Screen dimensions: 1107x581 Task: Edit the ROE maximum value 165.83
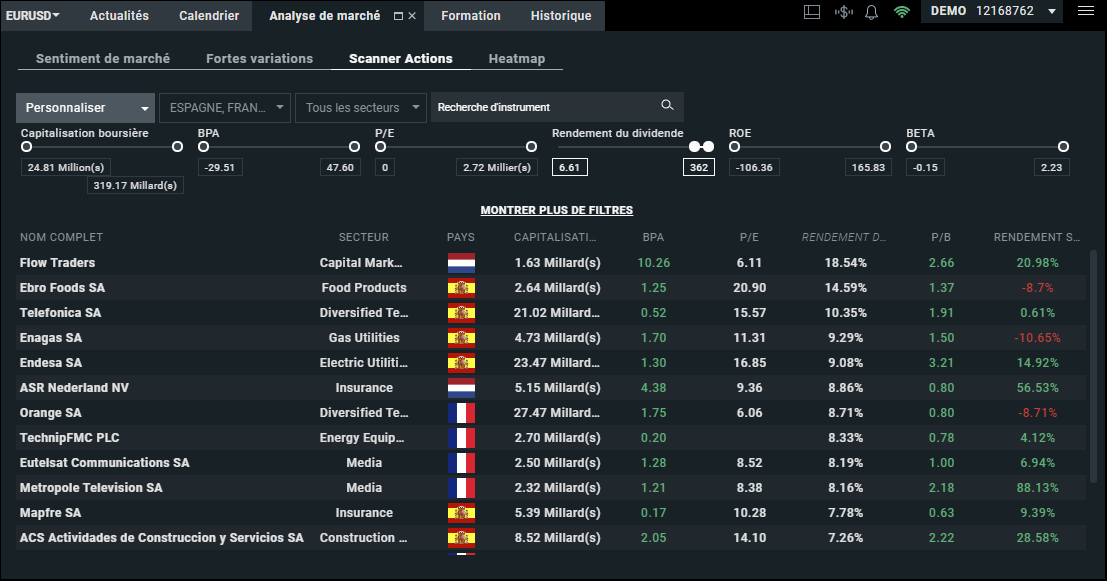(x=868, y=167)
